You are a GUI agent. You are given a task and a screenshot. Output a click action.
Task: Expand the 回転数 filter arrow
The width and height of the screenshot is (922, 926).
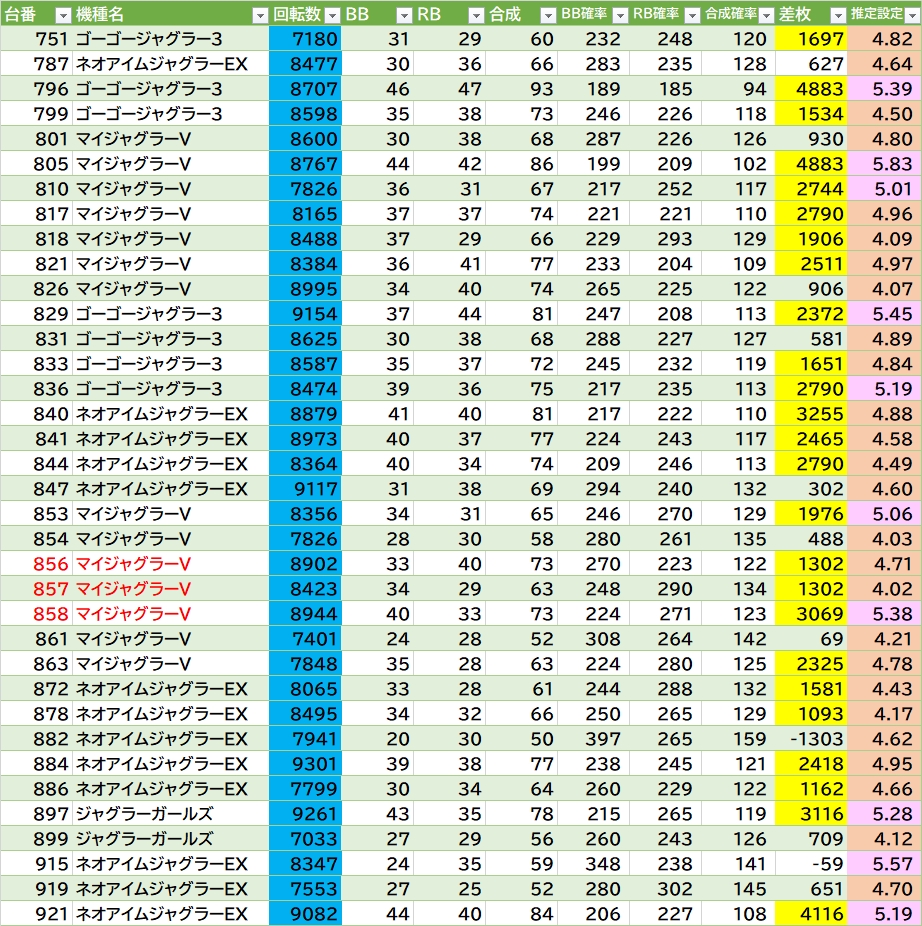332,15
